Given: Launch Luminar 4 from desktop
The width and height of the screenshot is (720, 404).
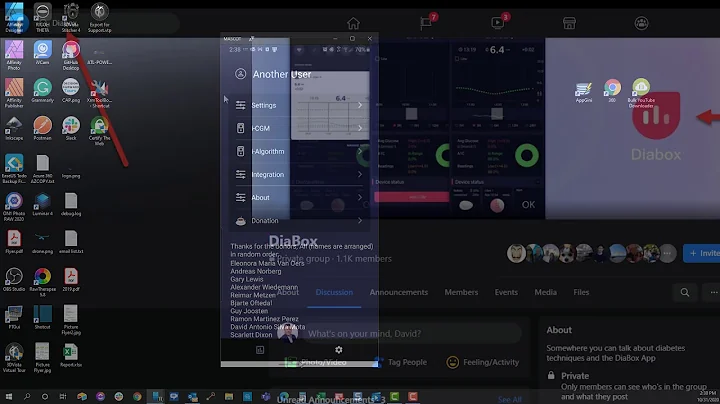Looking at the screenshot, I should 42,204.
